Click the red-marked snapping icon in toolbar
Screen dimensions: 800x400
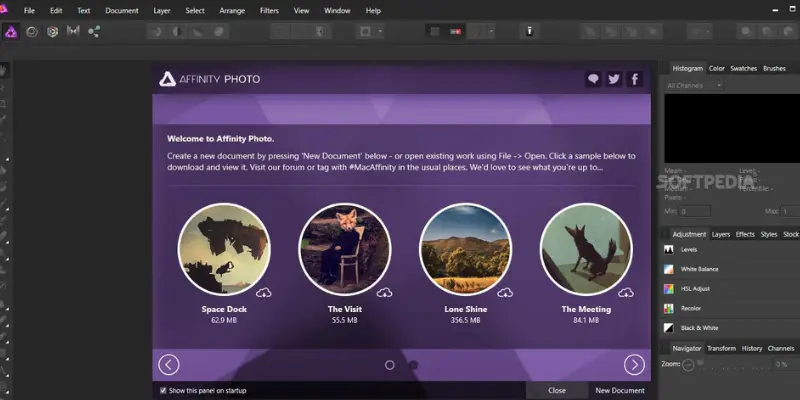456,32
